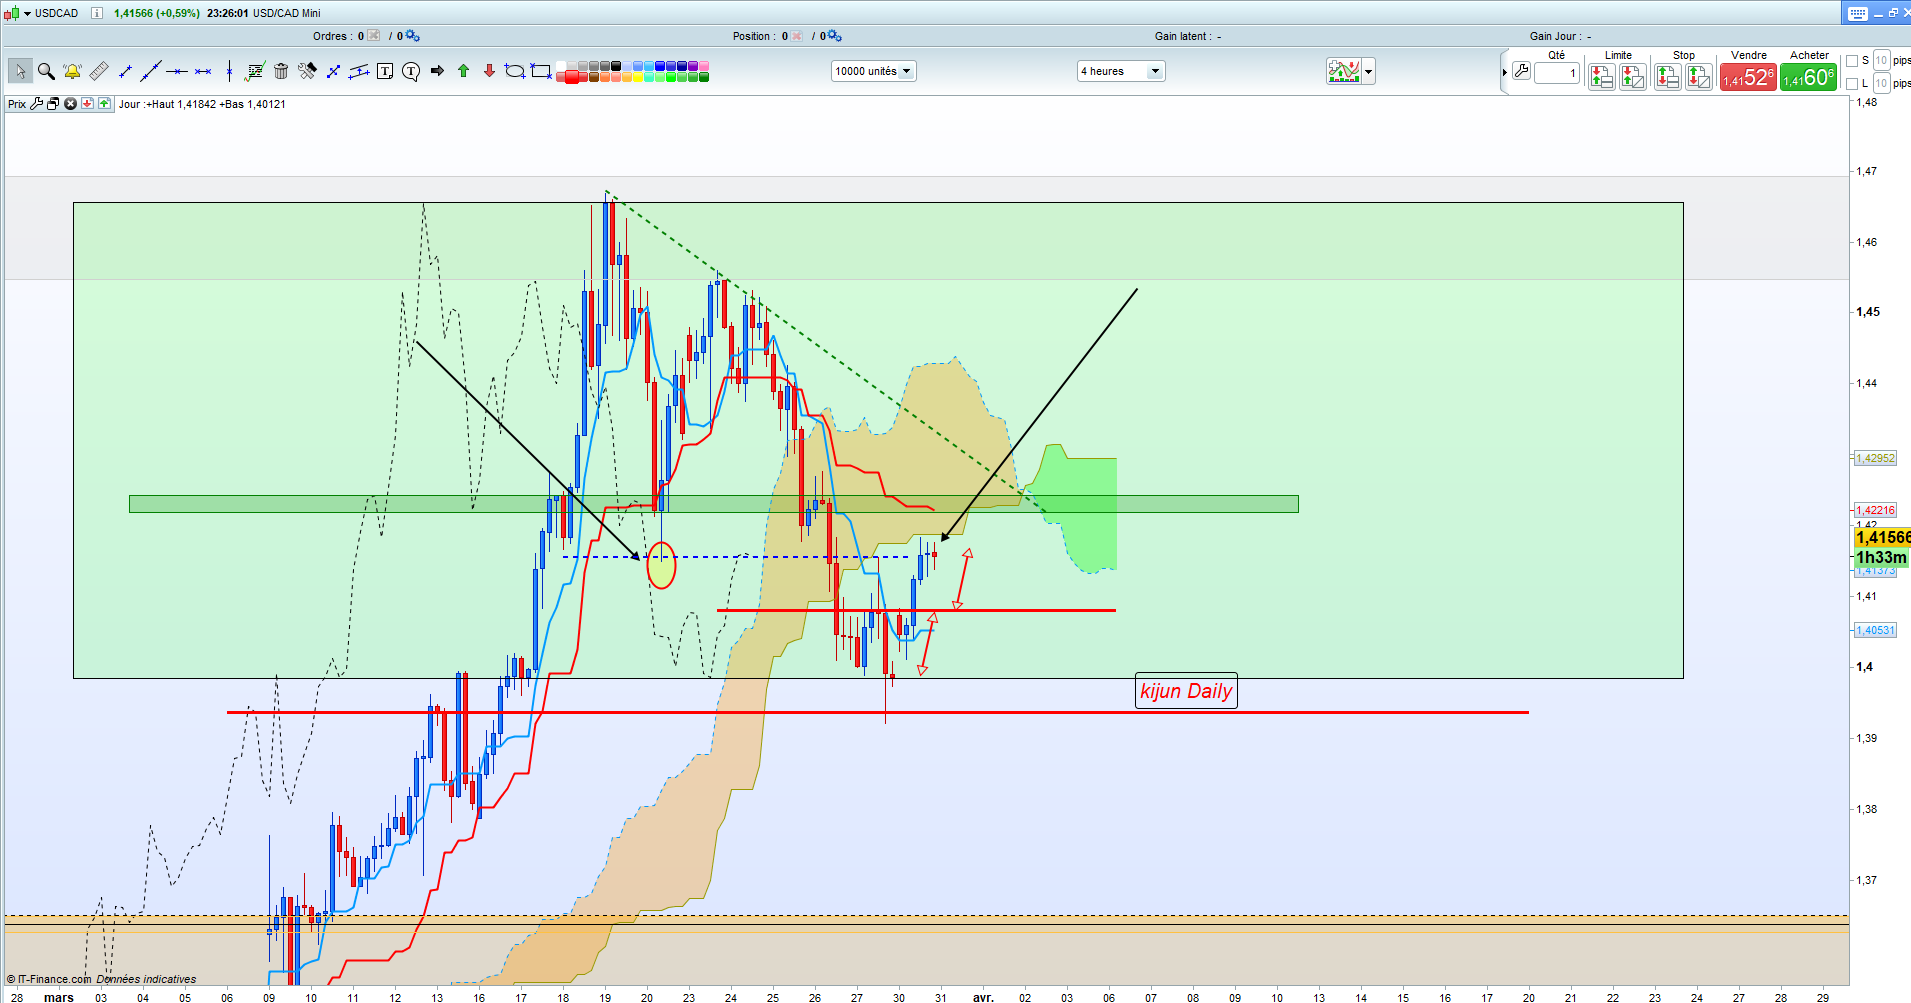Select the rectangle drawing tool
This screenshot has height=1003, width=1911.
coord(541,71)
